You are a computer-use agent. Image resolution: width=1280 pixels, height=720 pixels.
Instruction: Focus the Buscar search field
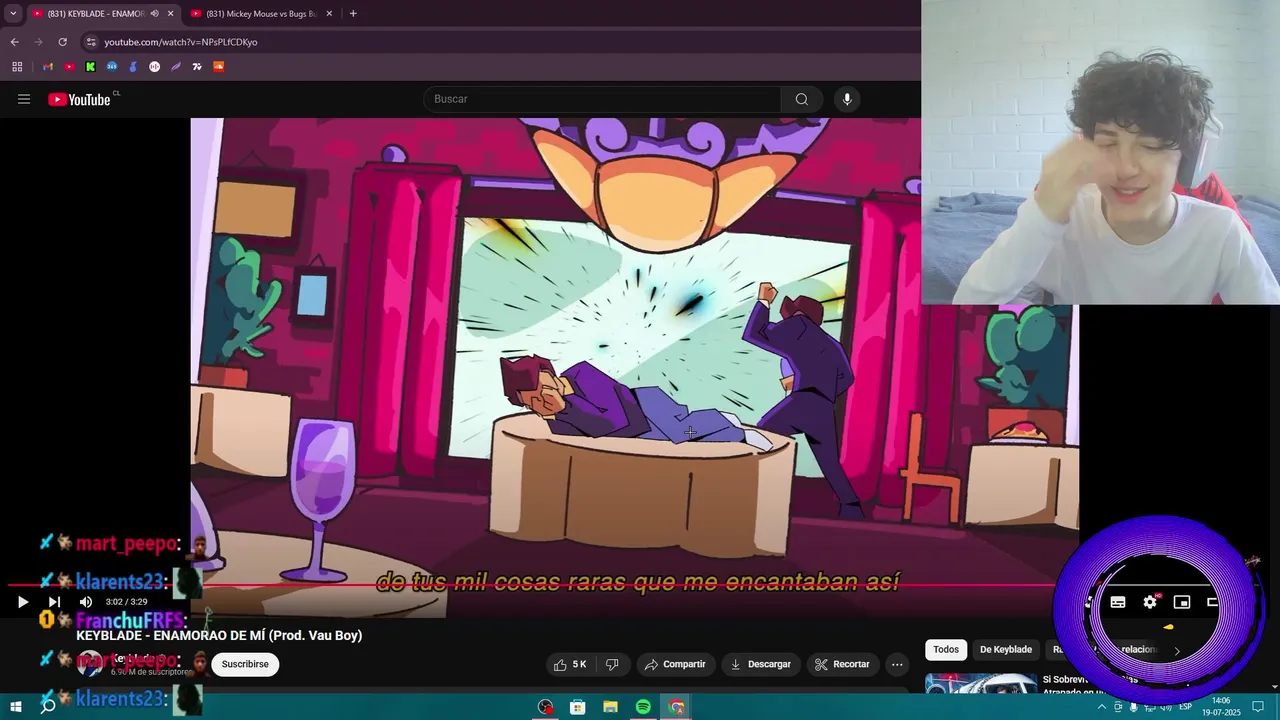click(602, 99)
